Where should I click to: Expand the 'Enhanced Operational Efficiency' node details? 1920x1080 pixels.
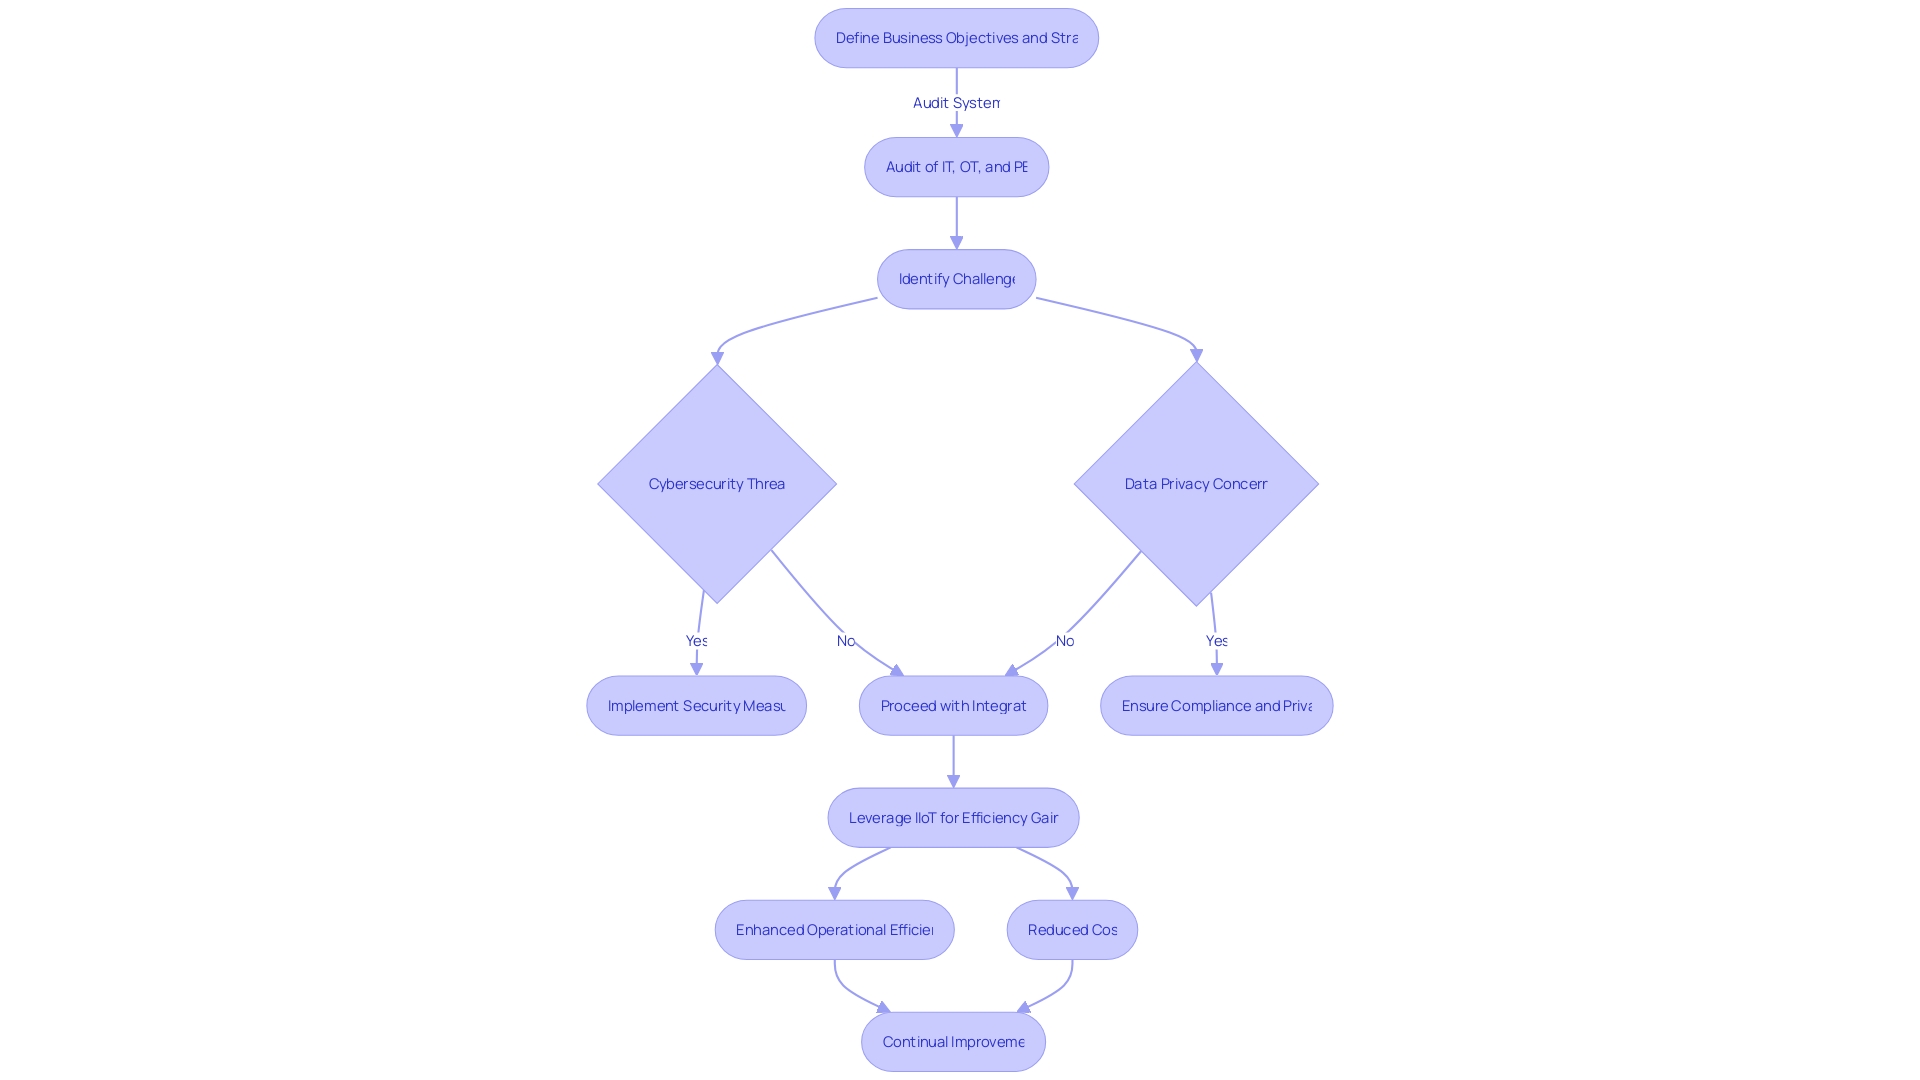[x=836, y=928]
